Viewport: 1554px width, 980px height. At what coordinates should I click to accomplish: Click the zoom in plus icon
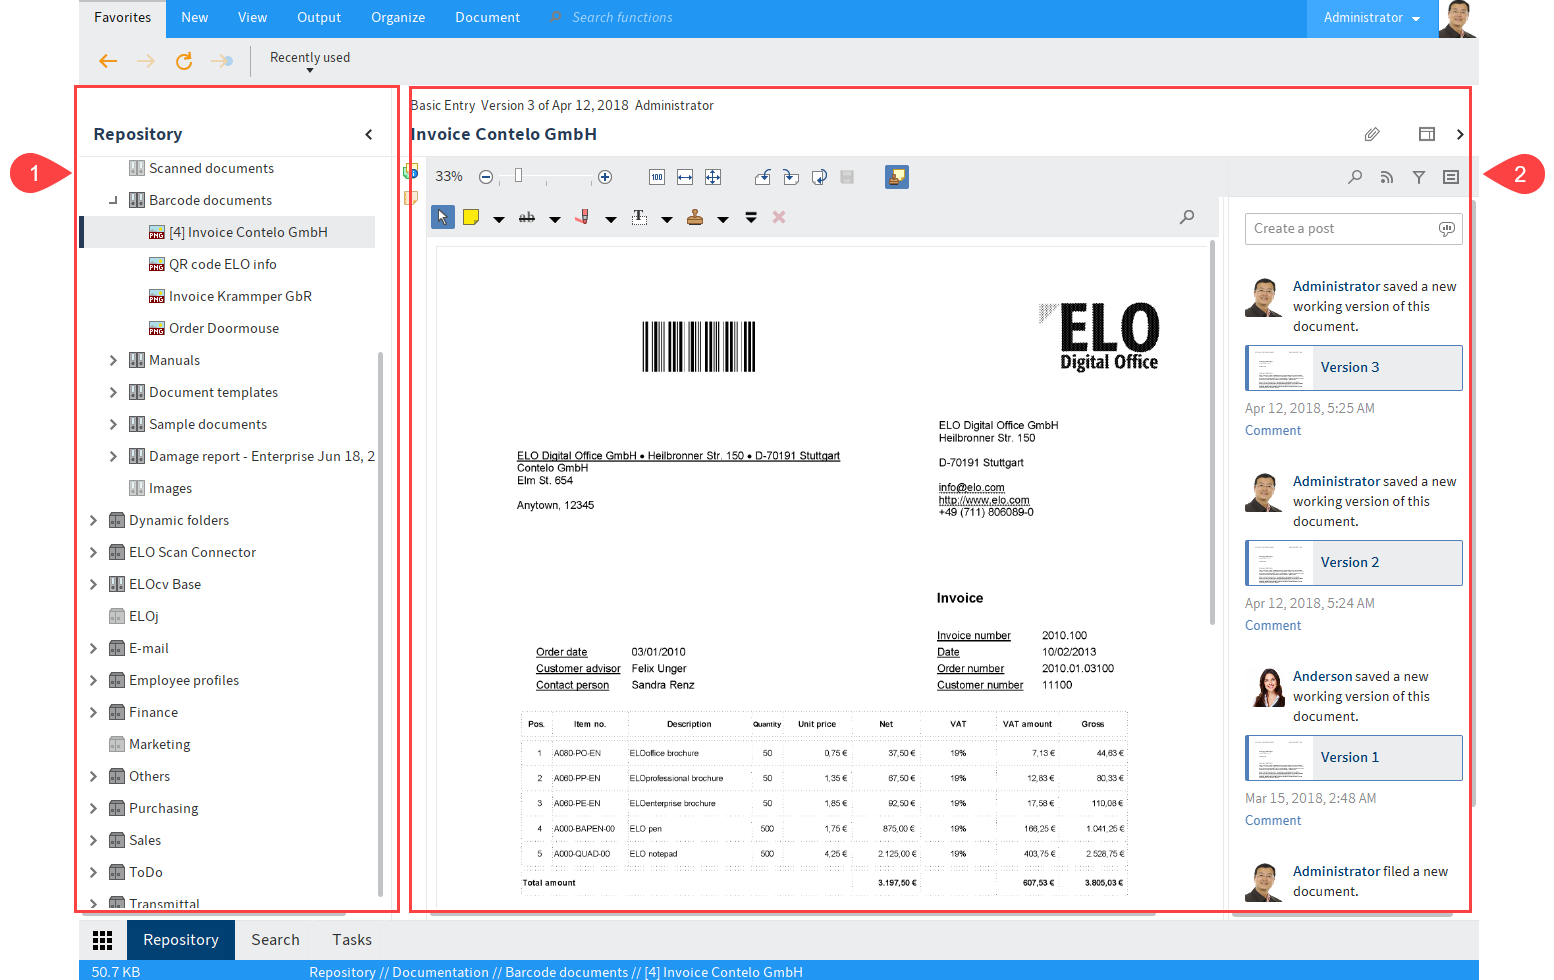605,177
